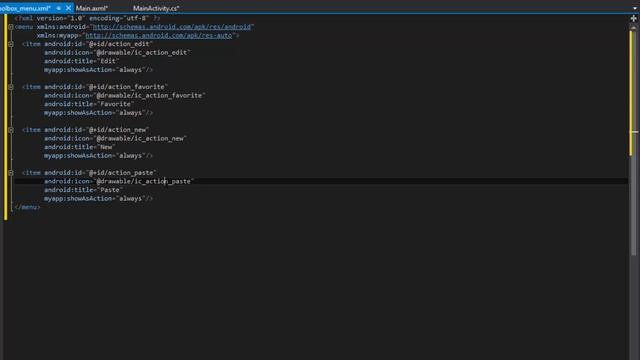Click the closing </menu> tag

[27, 207]
